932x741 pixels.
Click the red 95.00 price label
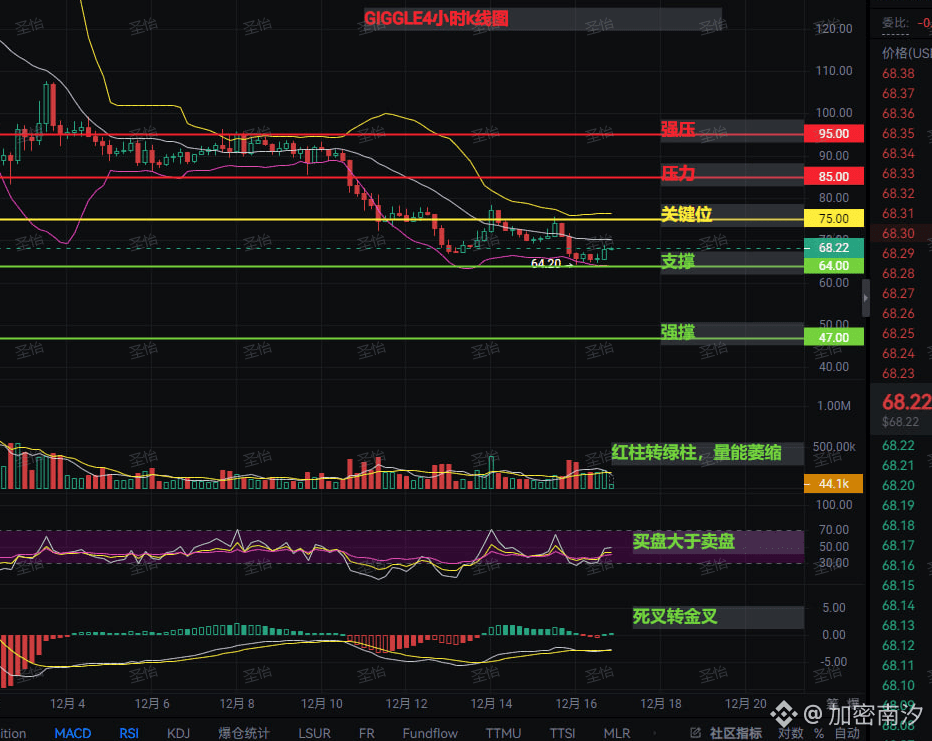point(833,134)
